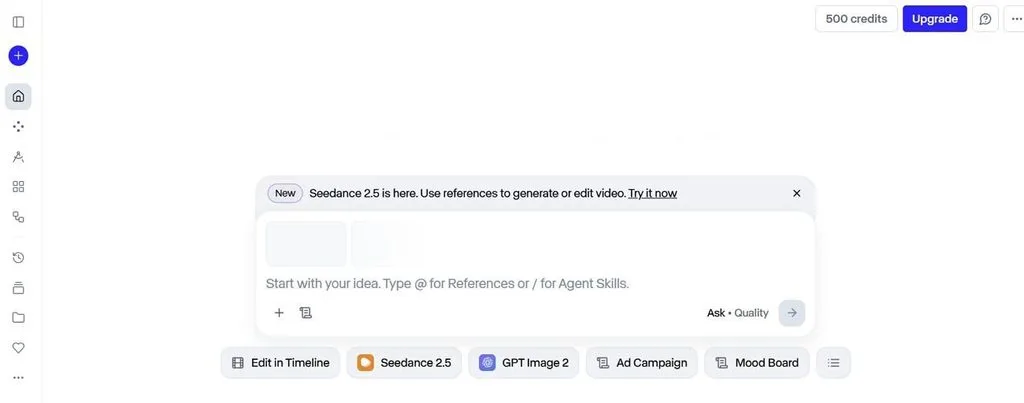1024x403 pixels.
Task: Click the Upgrade button
Action: tap(935, 19)
